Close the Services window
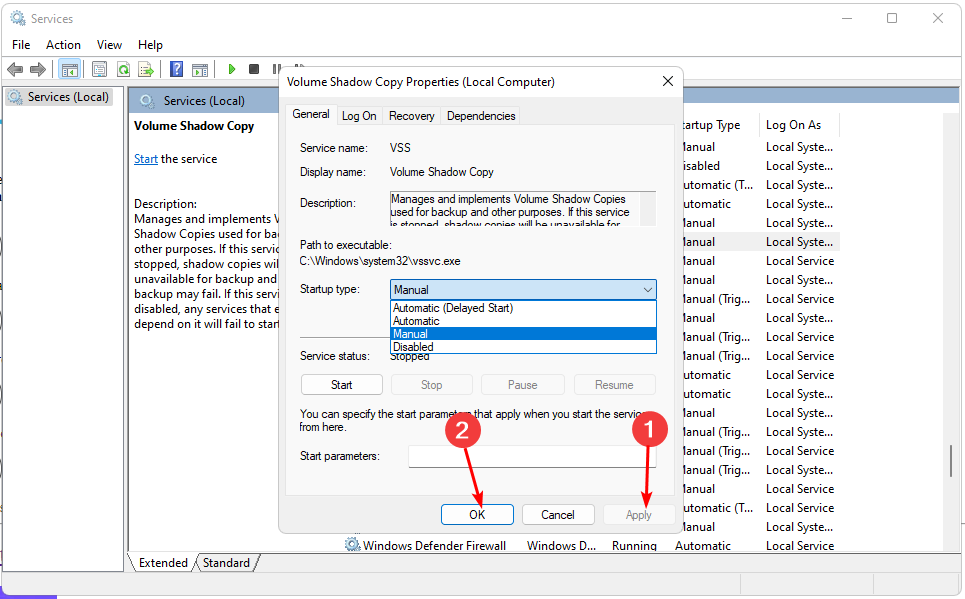 click(x=937, y=18)
